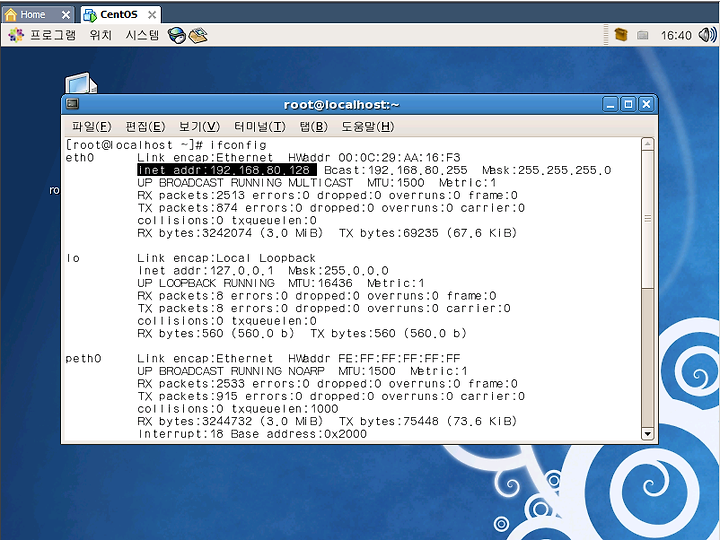Click the eth0 interface name
This screenshot has height=540, width=720.
click(x=80, y=158)
